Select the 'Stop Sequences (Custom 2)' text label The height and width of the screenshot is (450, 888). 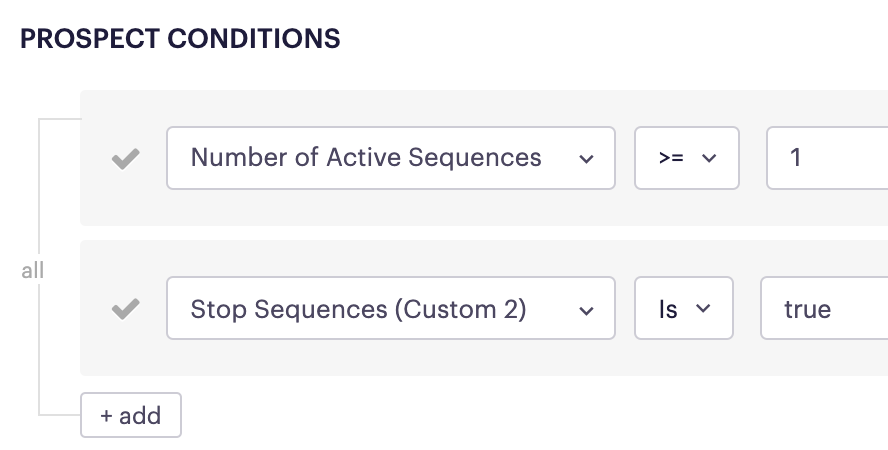pos(358,309)
